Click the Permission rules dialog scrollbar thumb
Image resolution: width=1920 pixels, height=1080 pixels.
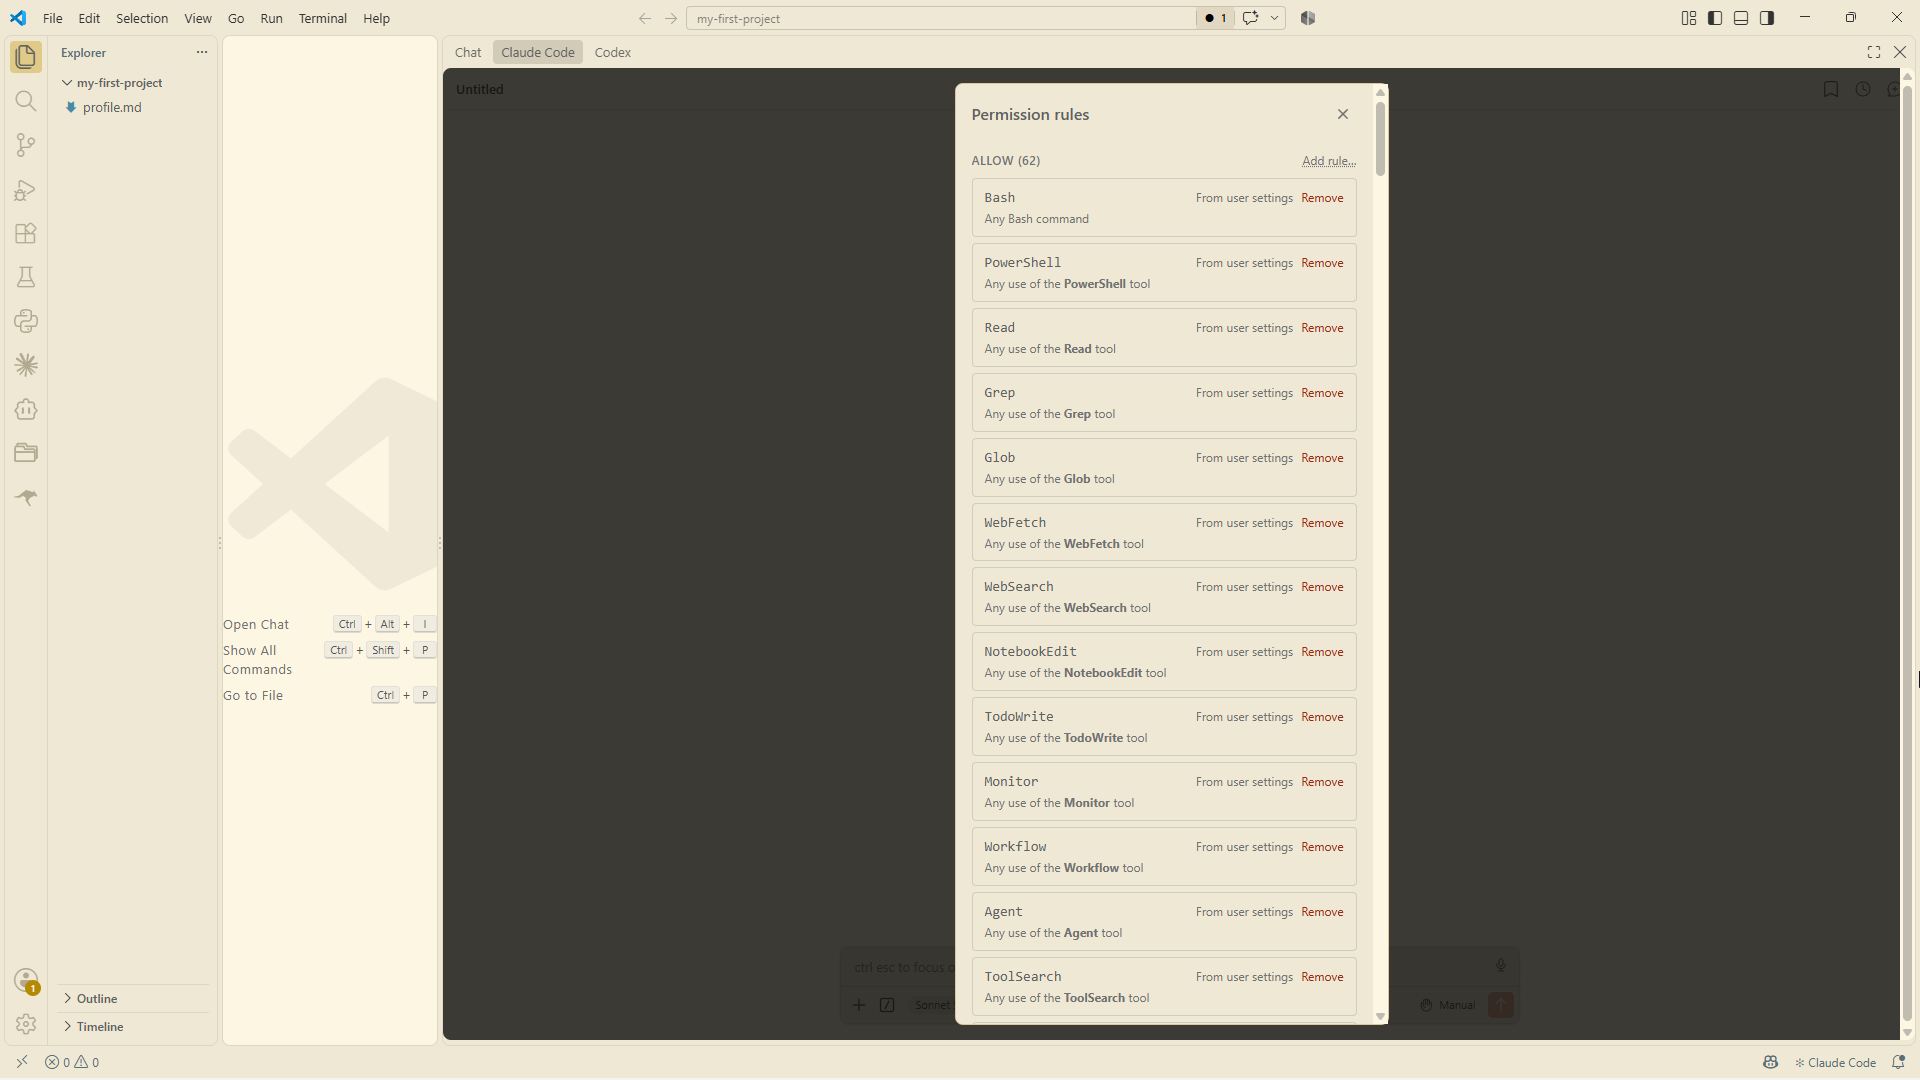pyautogui.click(x=1380, y=138)
